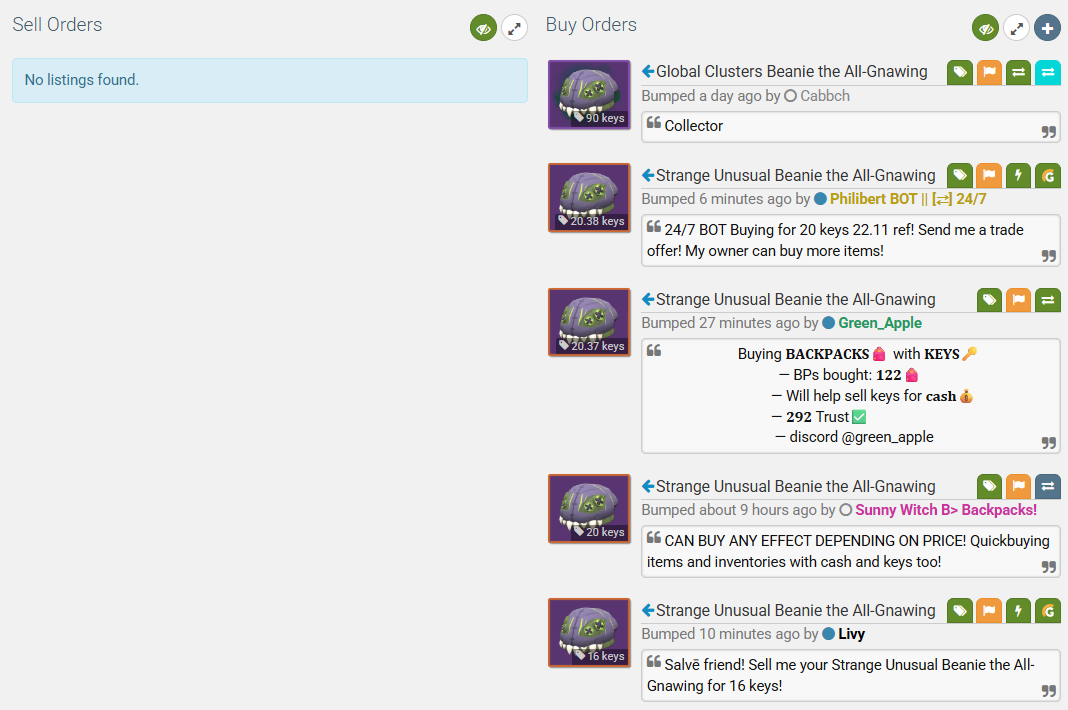Toggle the Sell Orders eye visibility button
Screen dimensions: 1068x710
[483, 29]
